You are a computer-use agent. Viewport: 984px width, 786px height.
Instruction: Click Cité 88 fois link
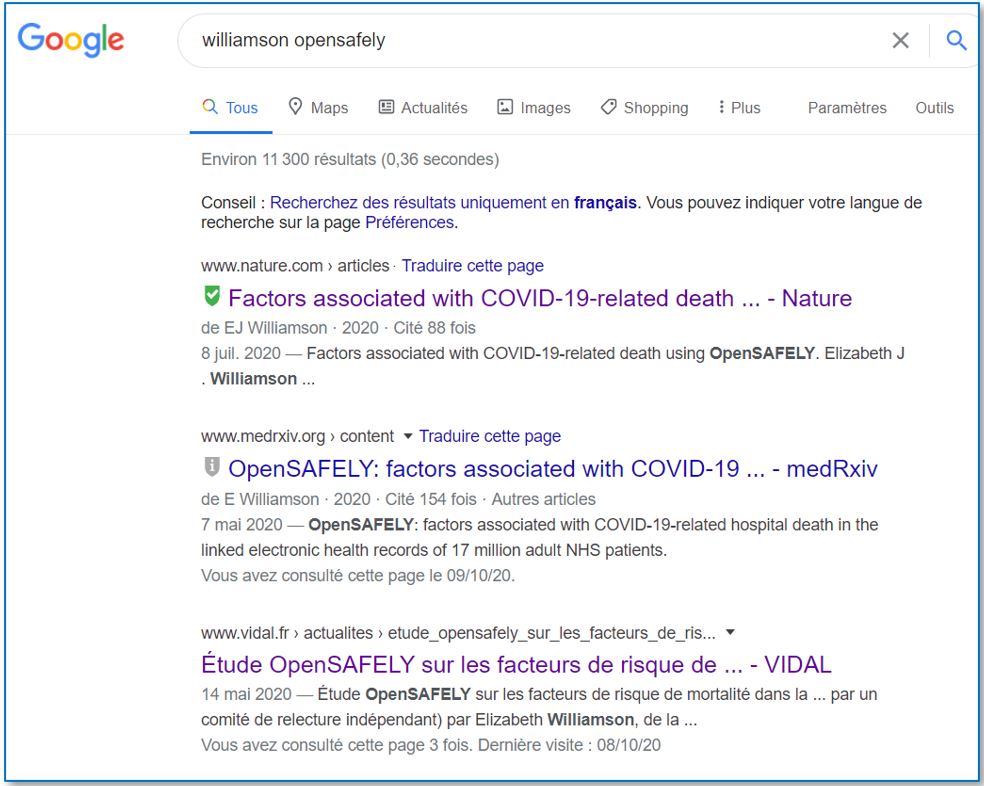click(x=434, y=328)
